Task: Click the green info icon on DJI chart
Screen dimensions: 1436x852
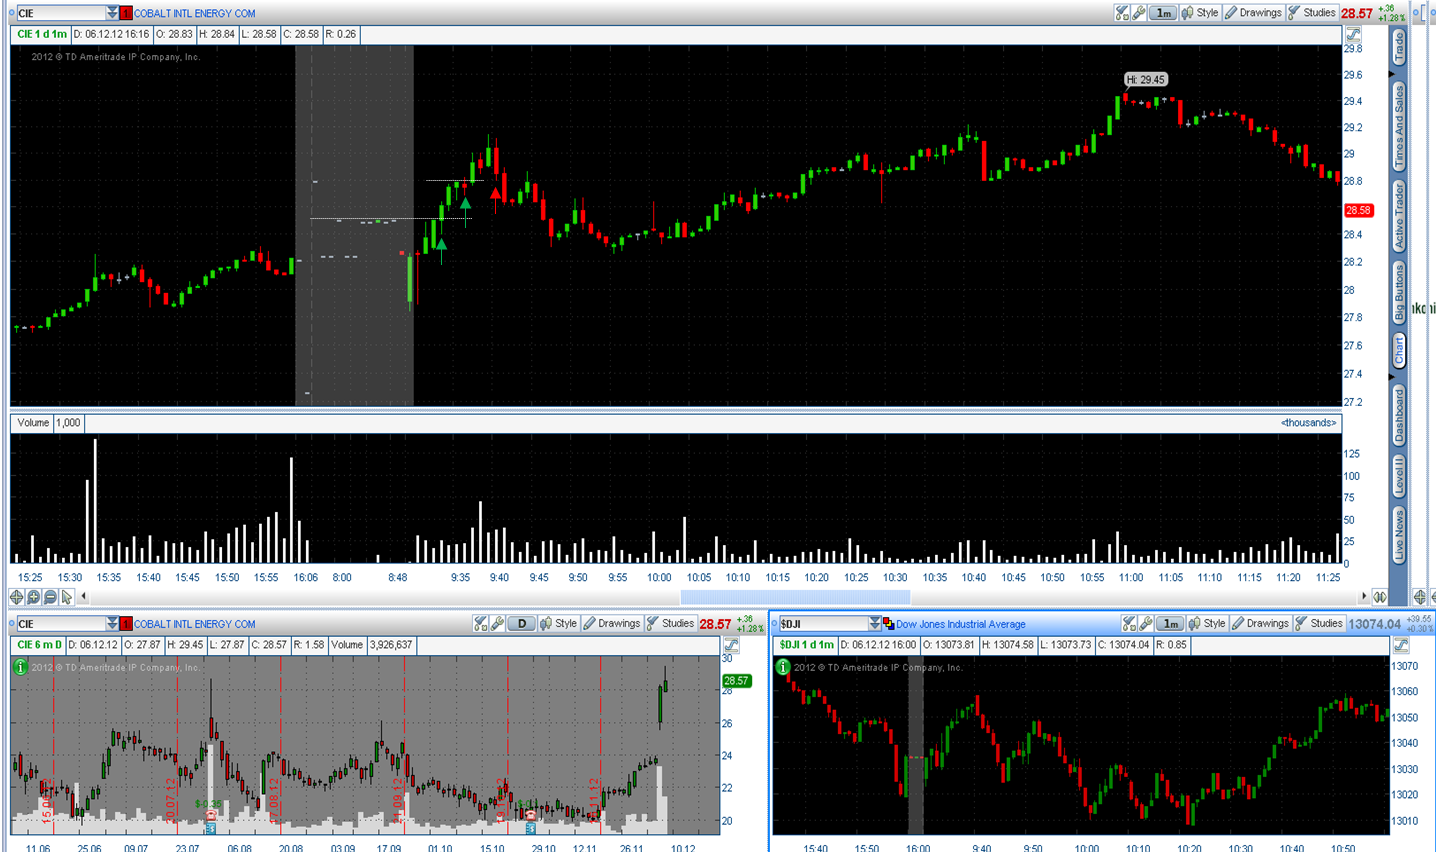Action: (x=783, y=666)
